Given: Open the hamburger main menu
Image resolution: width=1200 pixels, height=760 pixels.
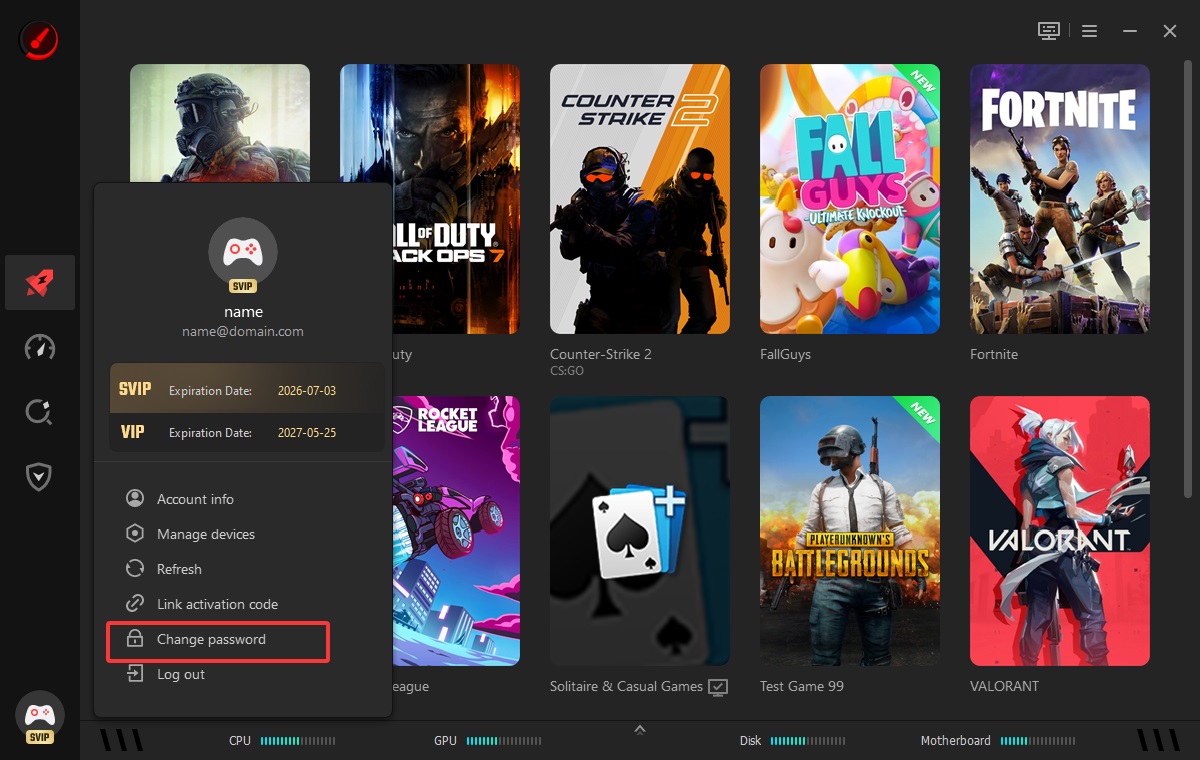Looking at the screenshot, I should click(x=1090, y=31).
